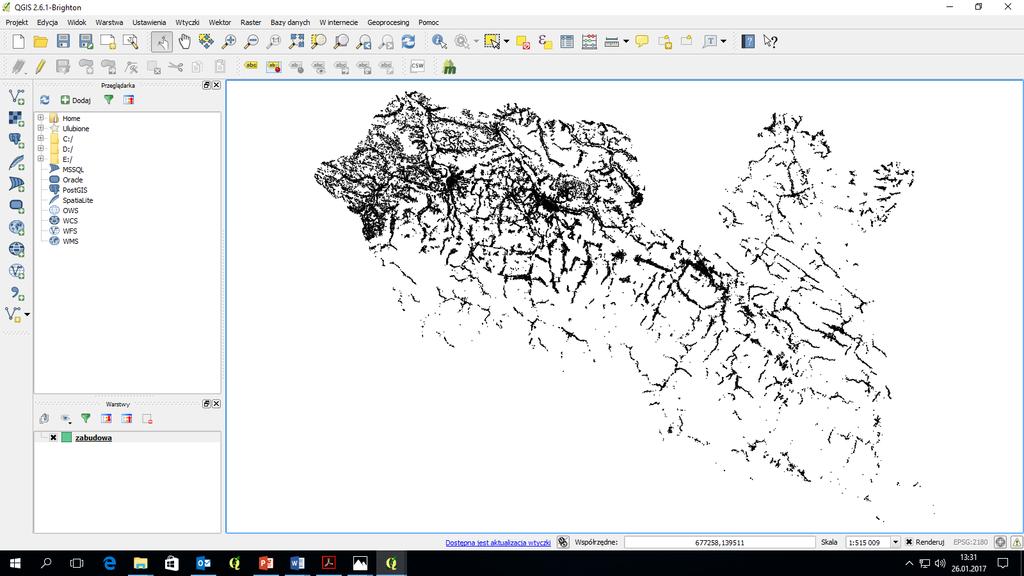Toggle the Renderuj checkbox
This screenshot has width=1024, height=576.
click(908, 542)
